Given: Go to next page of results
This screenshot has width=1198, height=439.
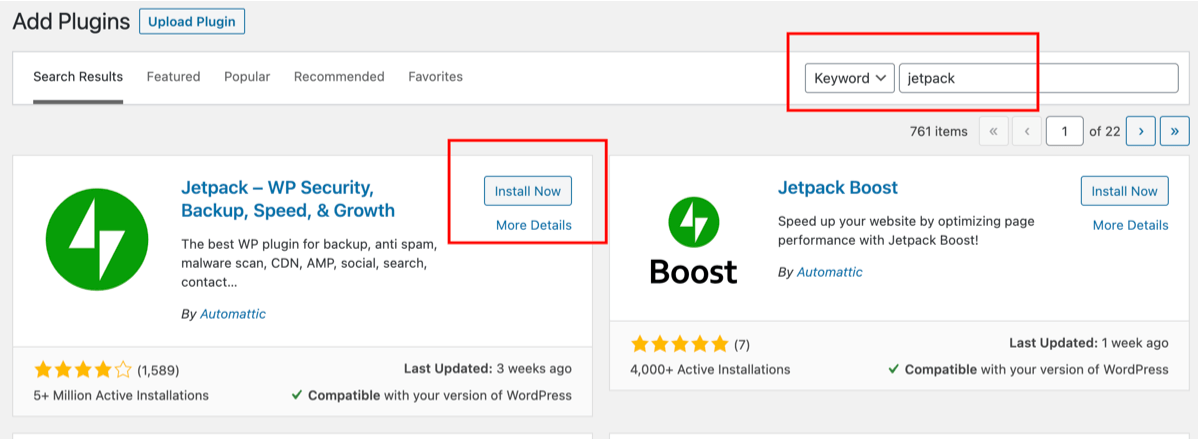Looking at the screenshot, I should click(1141, 131).
